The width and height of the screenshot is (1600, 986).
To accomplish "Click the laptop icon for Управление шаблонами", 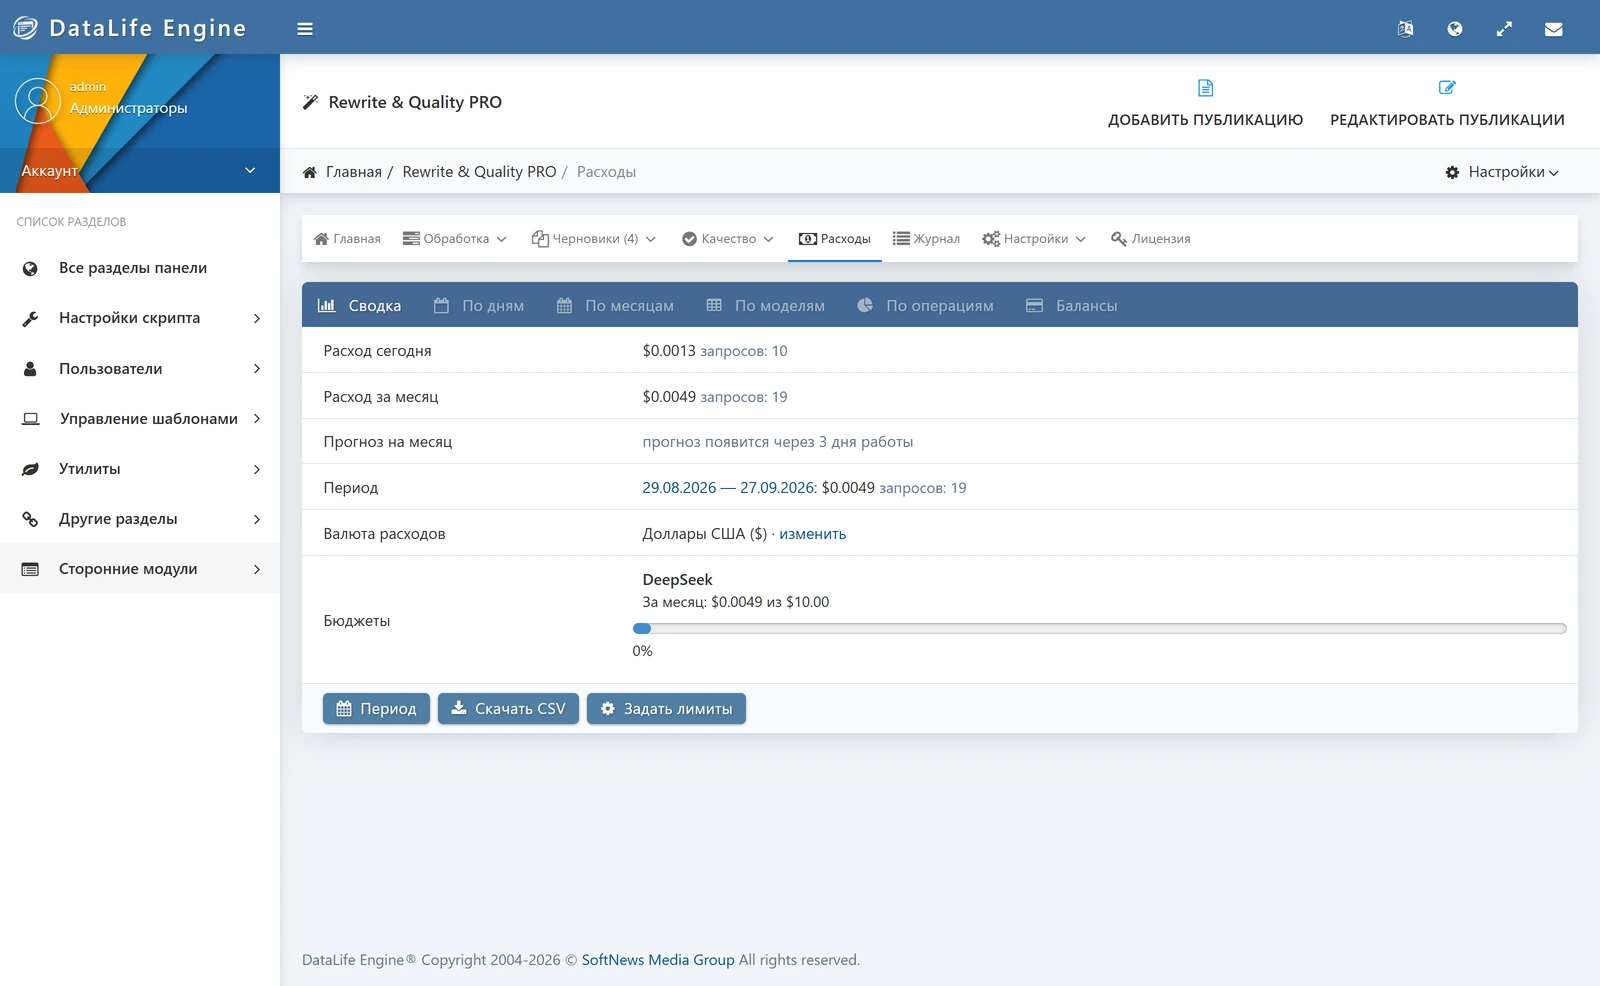I will pyautogui.click(x=31, y=419).
